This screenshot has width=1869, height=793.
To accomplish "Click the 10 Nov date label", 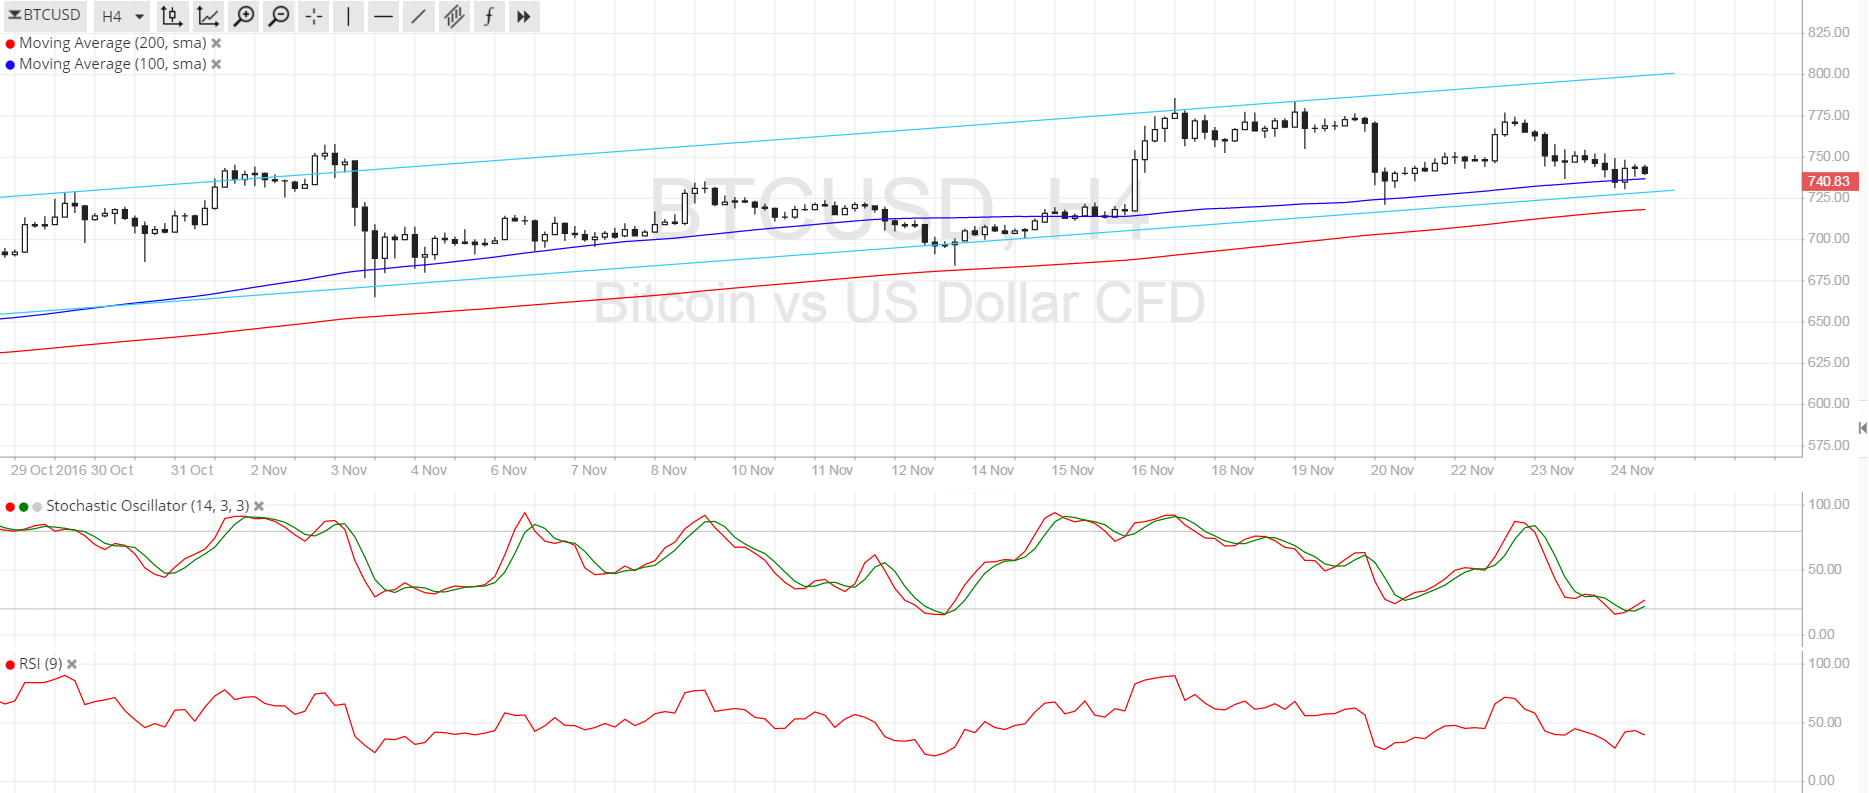I will click(x=752, y=470).
